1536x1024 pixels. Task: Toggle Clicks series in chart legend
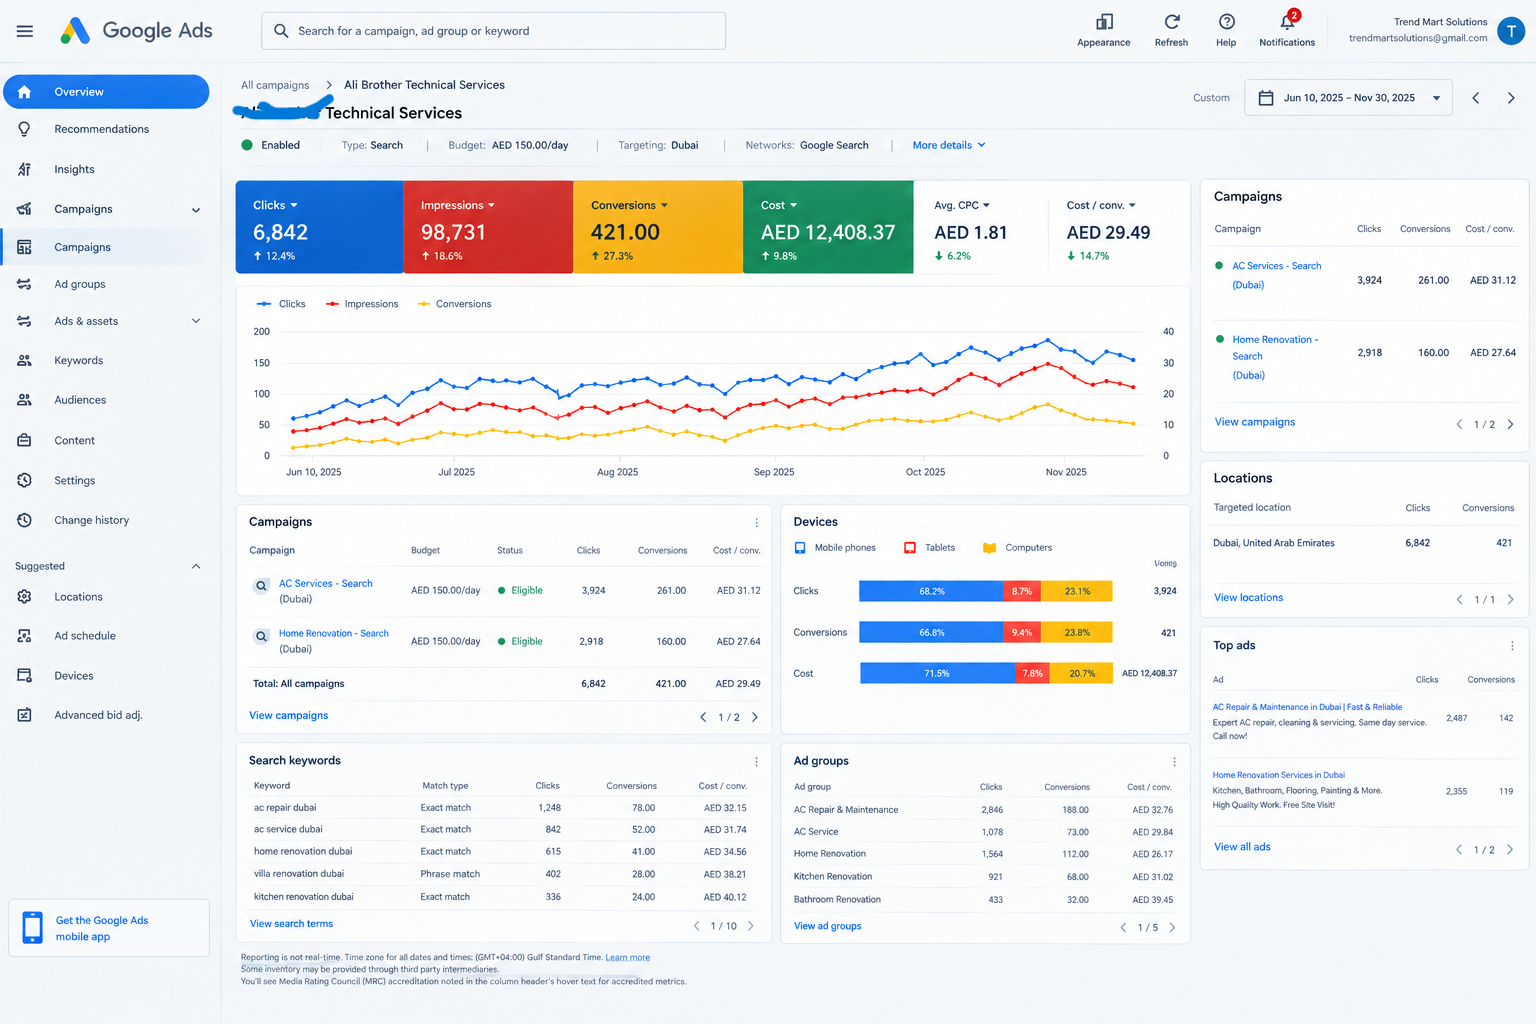coord(281,304)
